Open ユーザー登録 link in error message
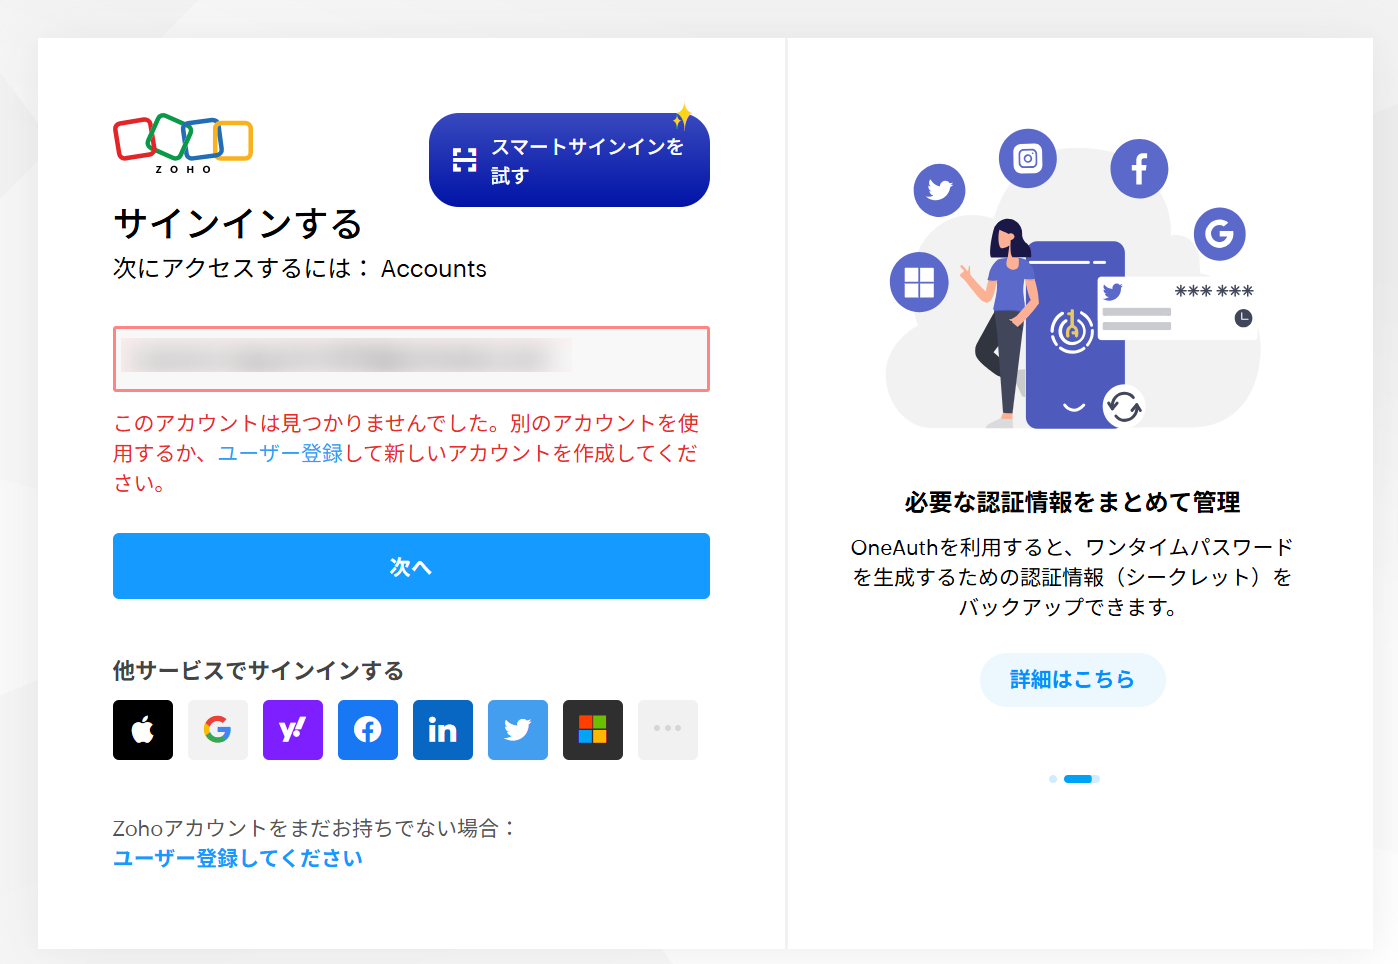The image size is (1398, 964). tap(281, 453)
